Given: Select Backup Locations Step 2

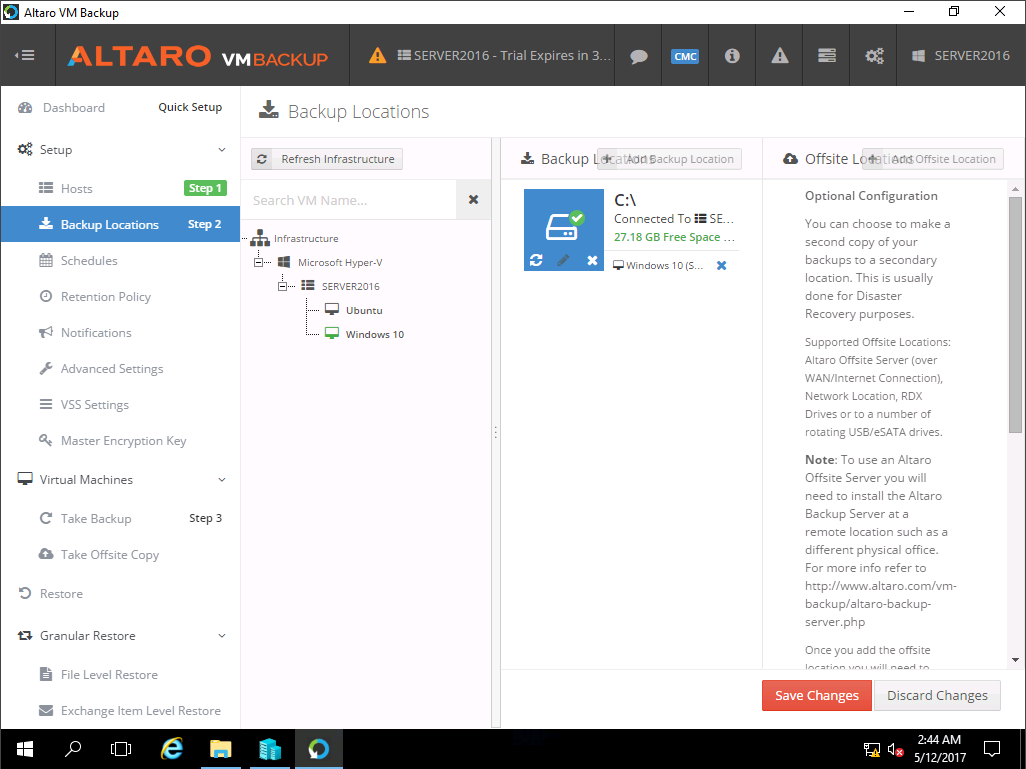Looking at the screenshot, I should tap(120, 224).
